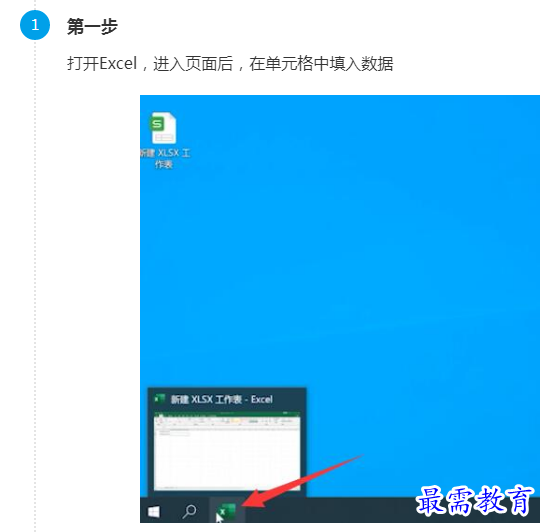The image size is (540, 532).
Task: Open the 新建 XLSX 工作表 desktop file icon
Action: point(163,127)
